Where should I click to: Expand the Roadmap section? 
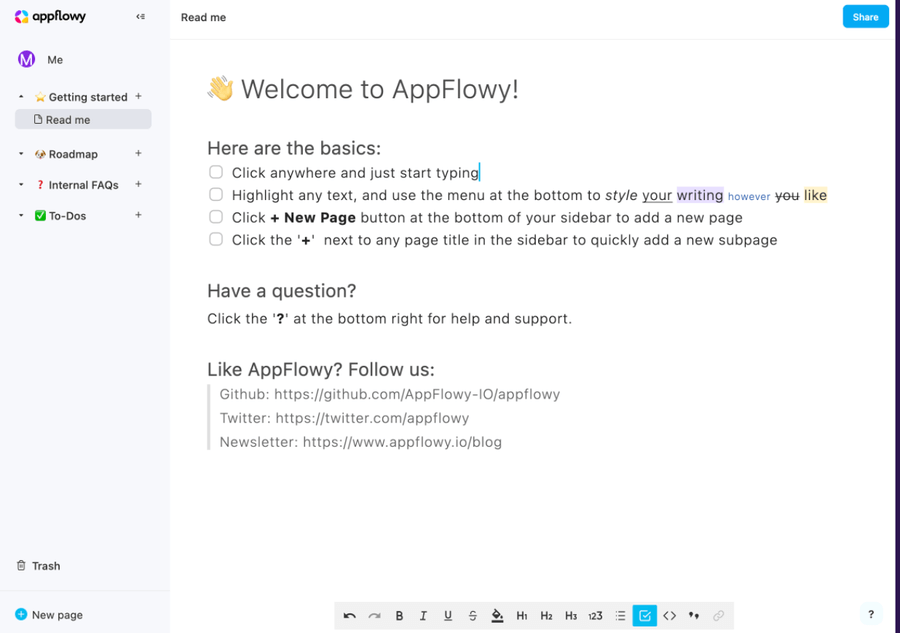pos(21,154)
